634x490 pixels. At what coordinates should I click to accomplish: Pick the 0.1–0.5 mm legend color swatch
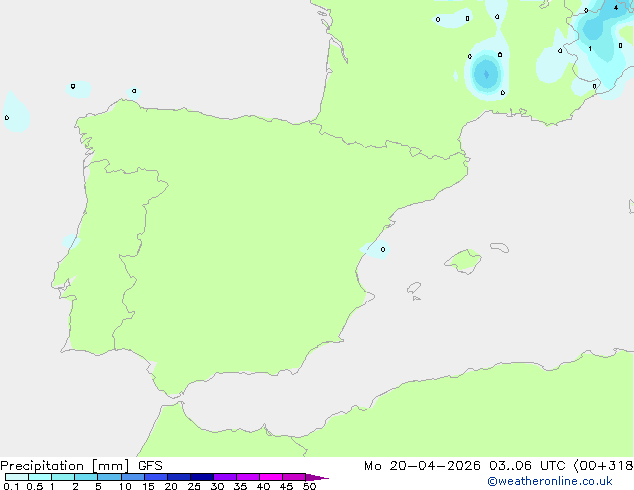17,477
